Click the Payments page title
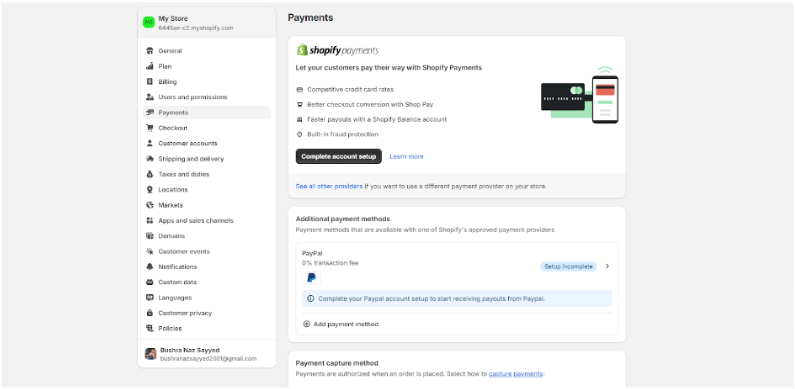Viewport: 795px width, 389px height. click(310, 18)
